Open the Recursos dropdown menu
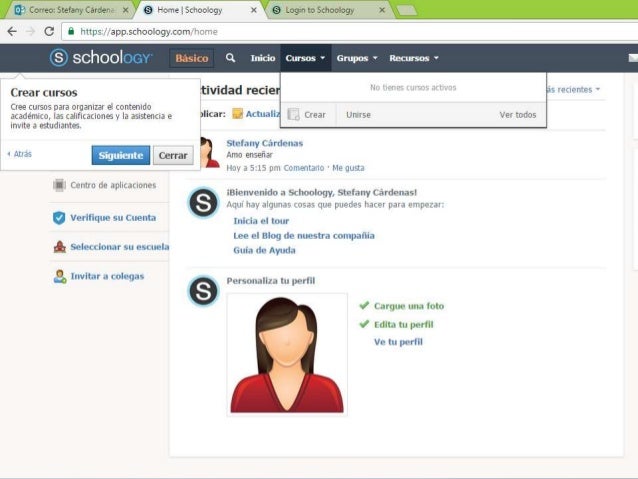 pyautogui.click(x=414, y=58)
